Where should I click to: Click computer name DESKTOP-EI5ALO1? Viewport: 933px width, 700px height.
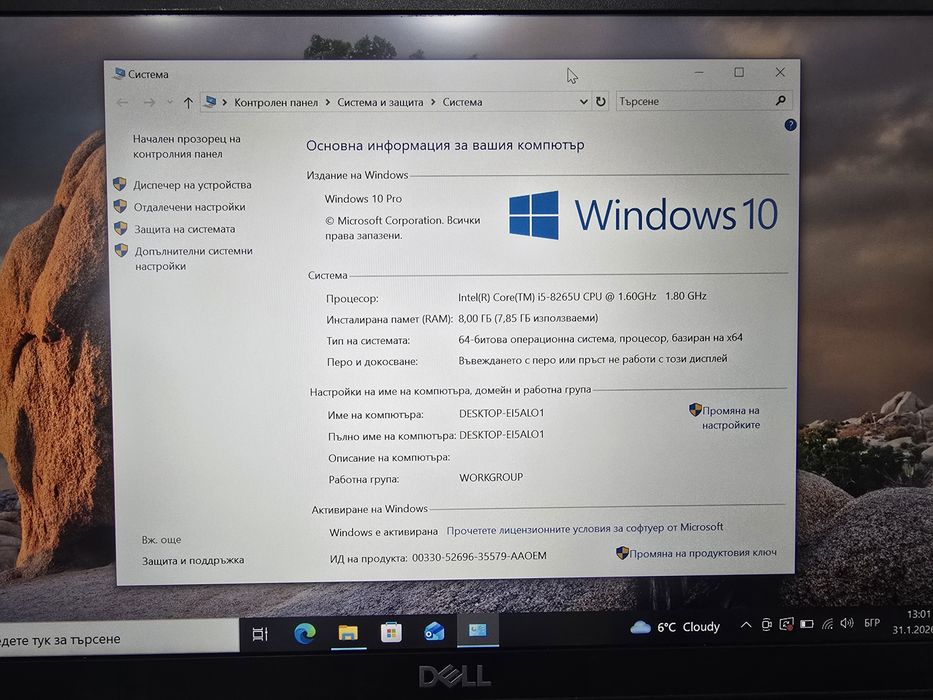[502, 413]
